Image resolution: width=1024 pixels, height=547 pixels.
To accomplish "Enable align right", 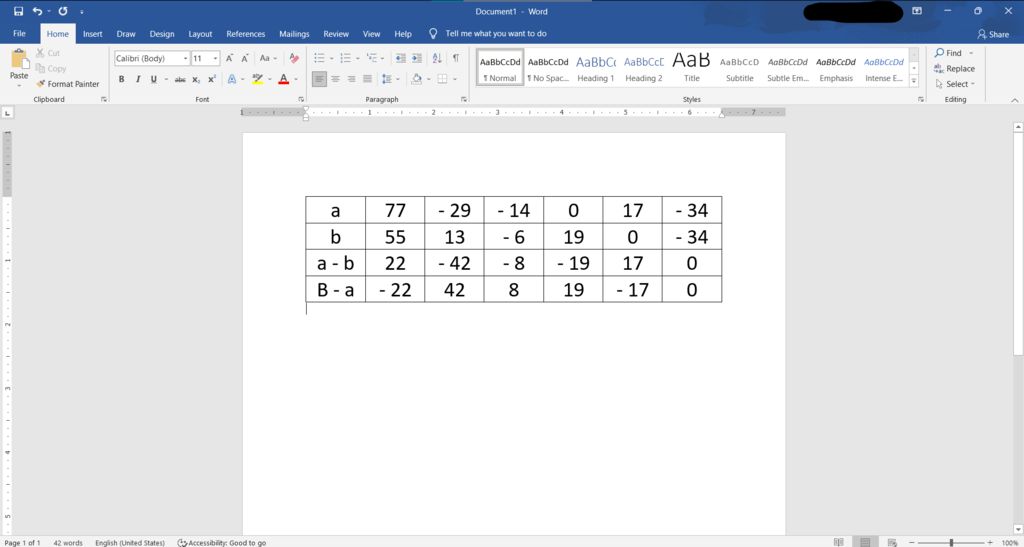I will [x=351, y=79].
